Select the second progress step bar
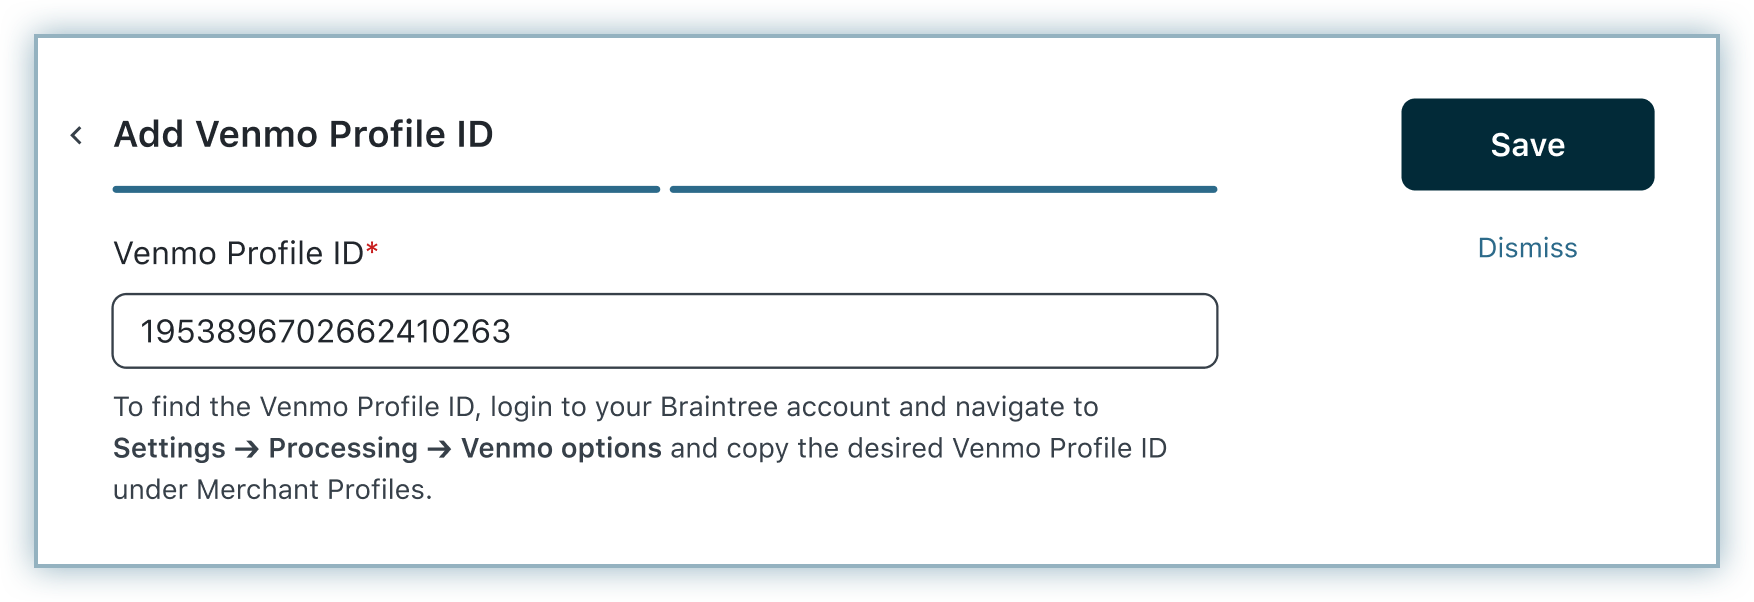 tap(943, 189)
